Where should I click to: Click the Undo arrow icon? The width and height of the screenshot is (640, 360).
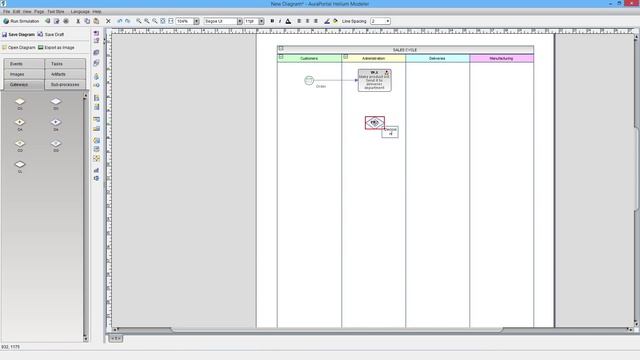120,21
